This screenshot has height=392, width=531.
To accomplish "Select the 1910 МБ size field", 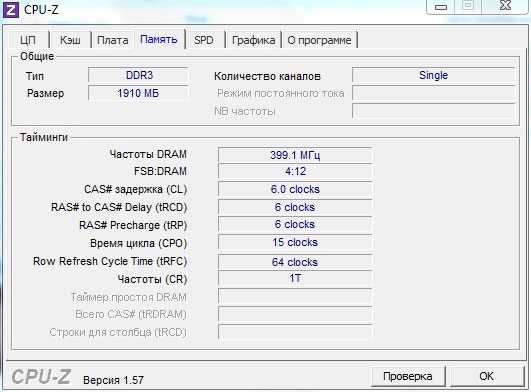I will [139, 93].
